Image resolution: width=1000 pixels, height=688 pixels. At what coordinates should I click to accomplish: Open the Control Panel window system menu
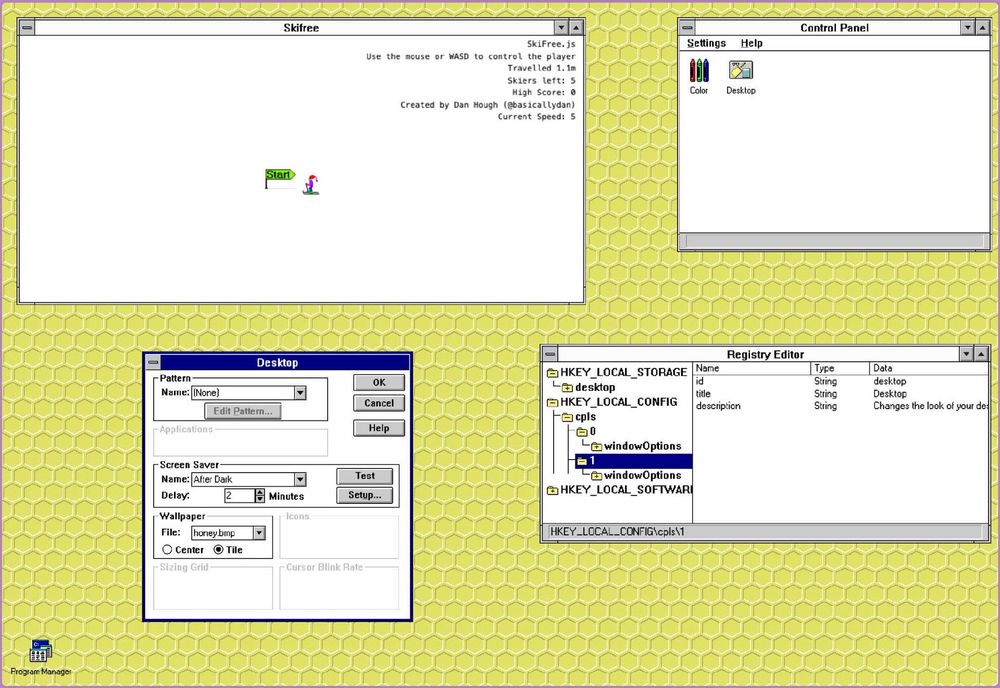(x=687, y=27)
